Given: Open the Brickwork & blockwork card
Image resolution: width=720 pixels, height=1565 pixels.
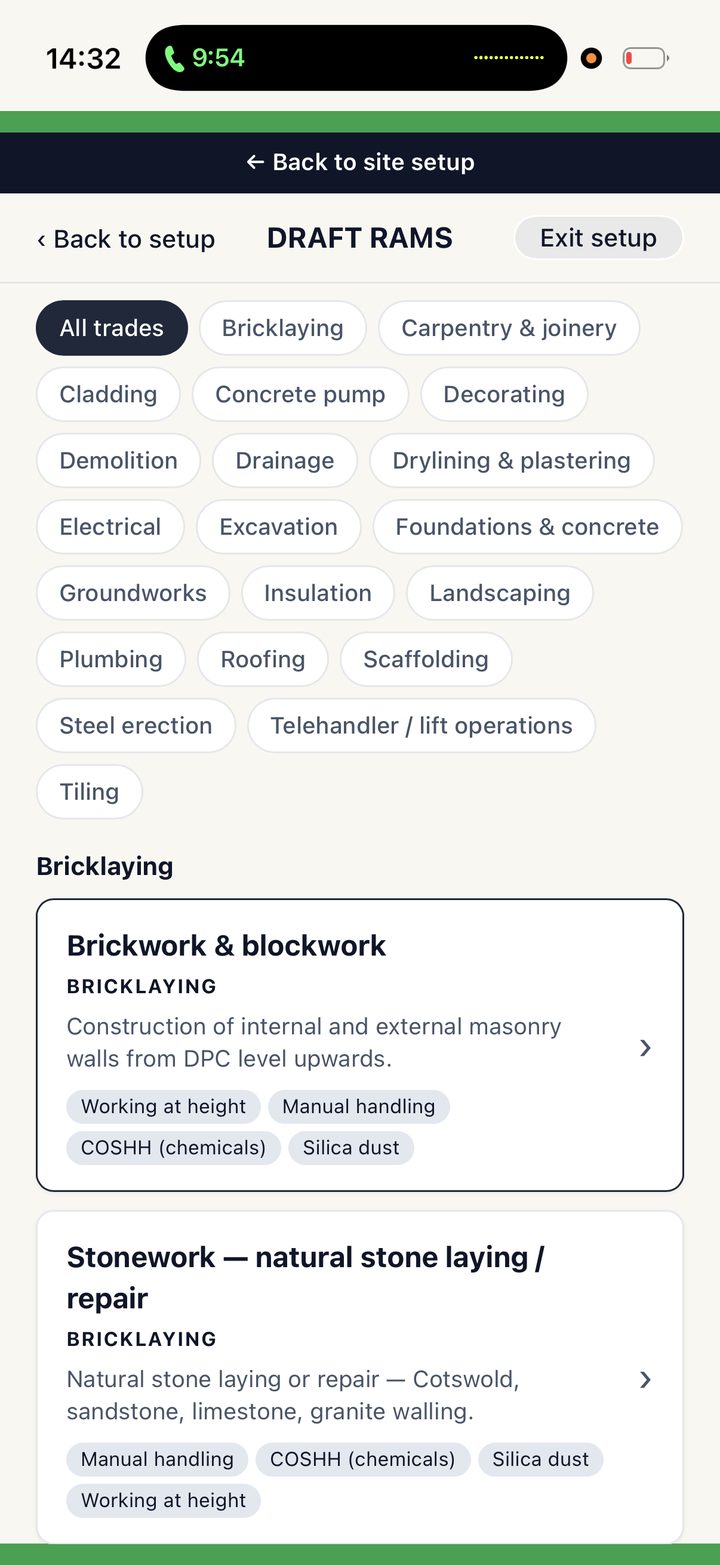Looking at the screenshot, I should 360,1045.
